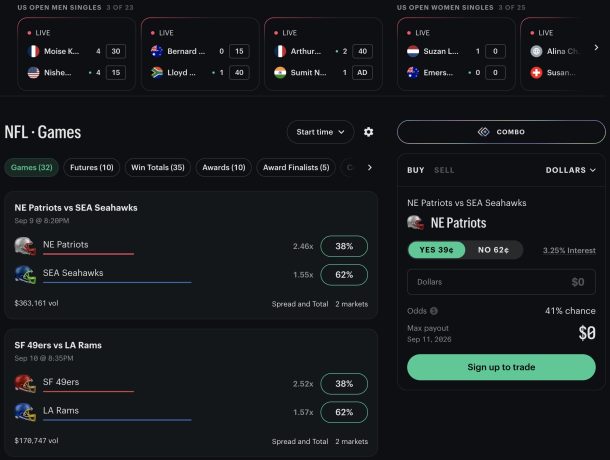The width and height of the screenshot is (610, 460).
Task: Click SEA Seahawks 62% button
Action: click(344, 275)
